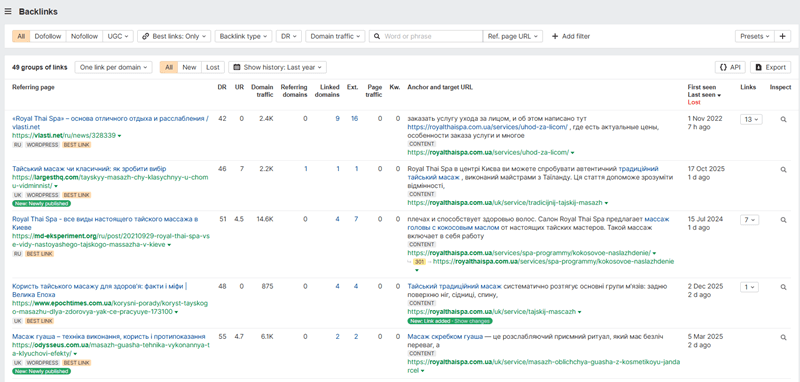This screenshot has height=382, width=800.
Task: Click Add filter button
Action: tap(571, 36)
